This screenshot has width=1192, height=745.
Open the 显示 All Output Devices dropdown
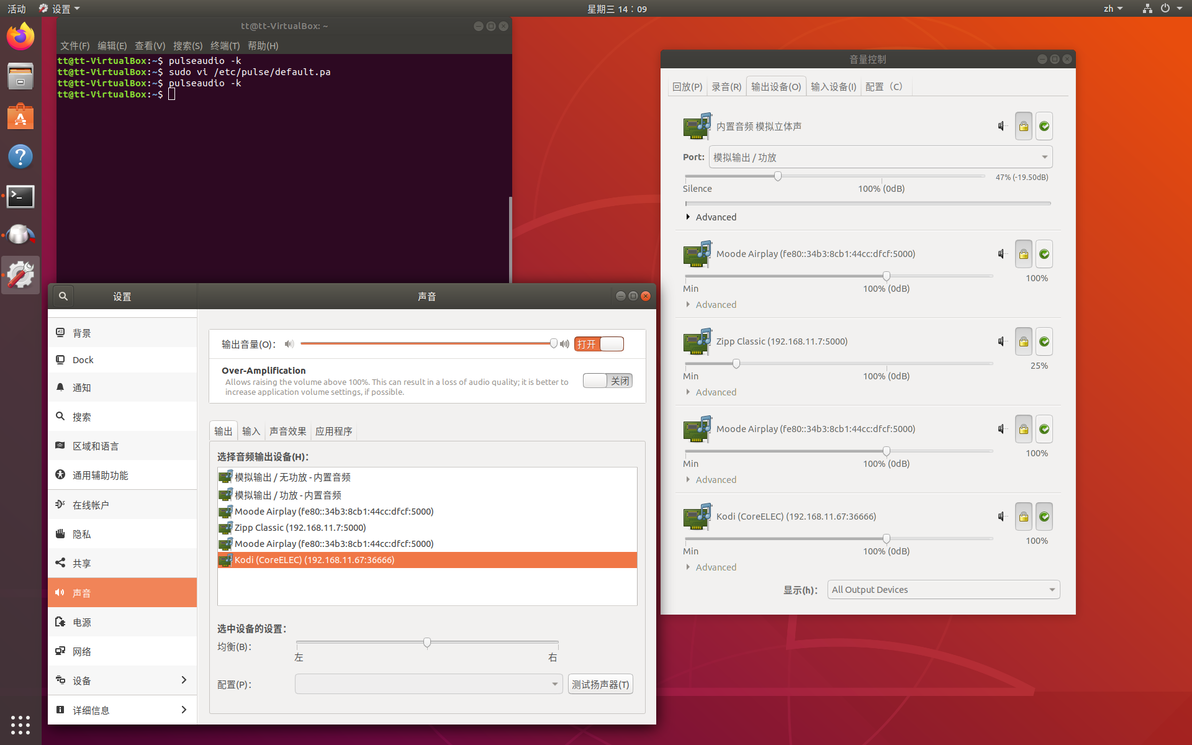coord(943,589)
